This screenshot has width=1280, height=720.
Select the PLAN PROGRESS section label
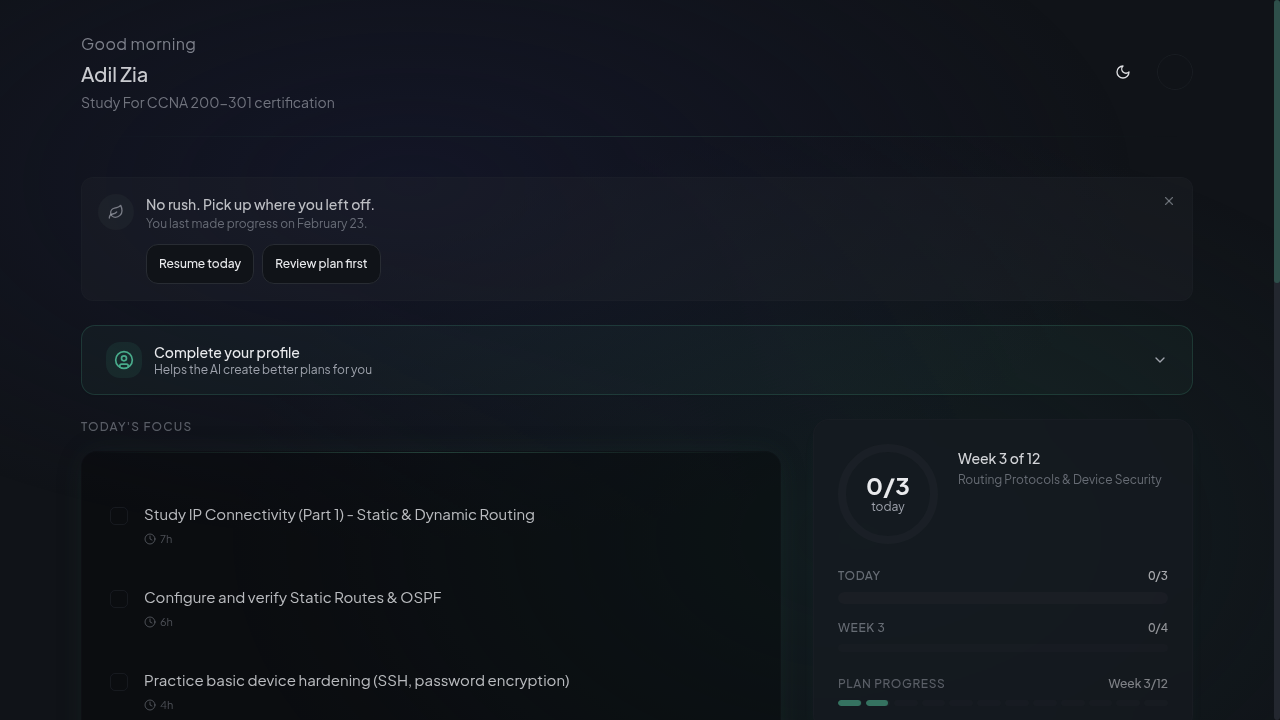891,683
